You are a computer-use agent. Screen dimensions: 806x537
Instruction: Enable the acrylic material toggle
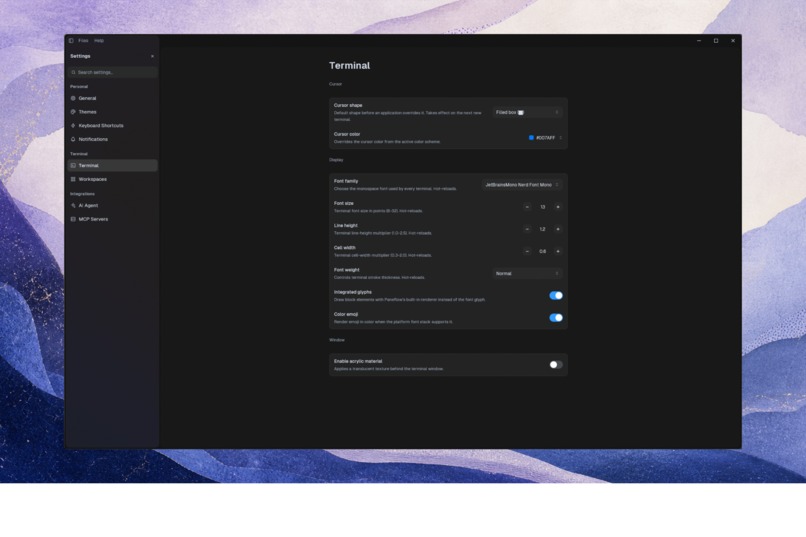[556, 365]
